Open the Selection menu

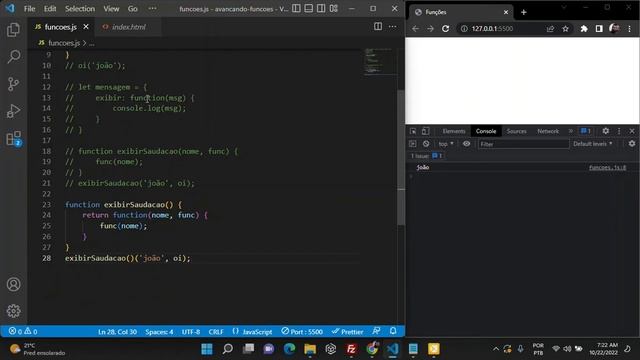click(80, 9)
